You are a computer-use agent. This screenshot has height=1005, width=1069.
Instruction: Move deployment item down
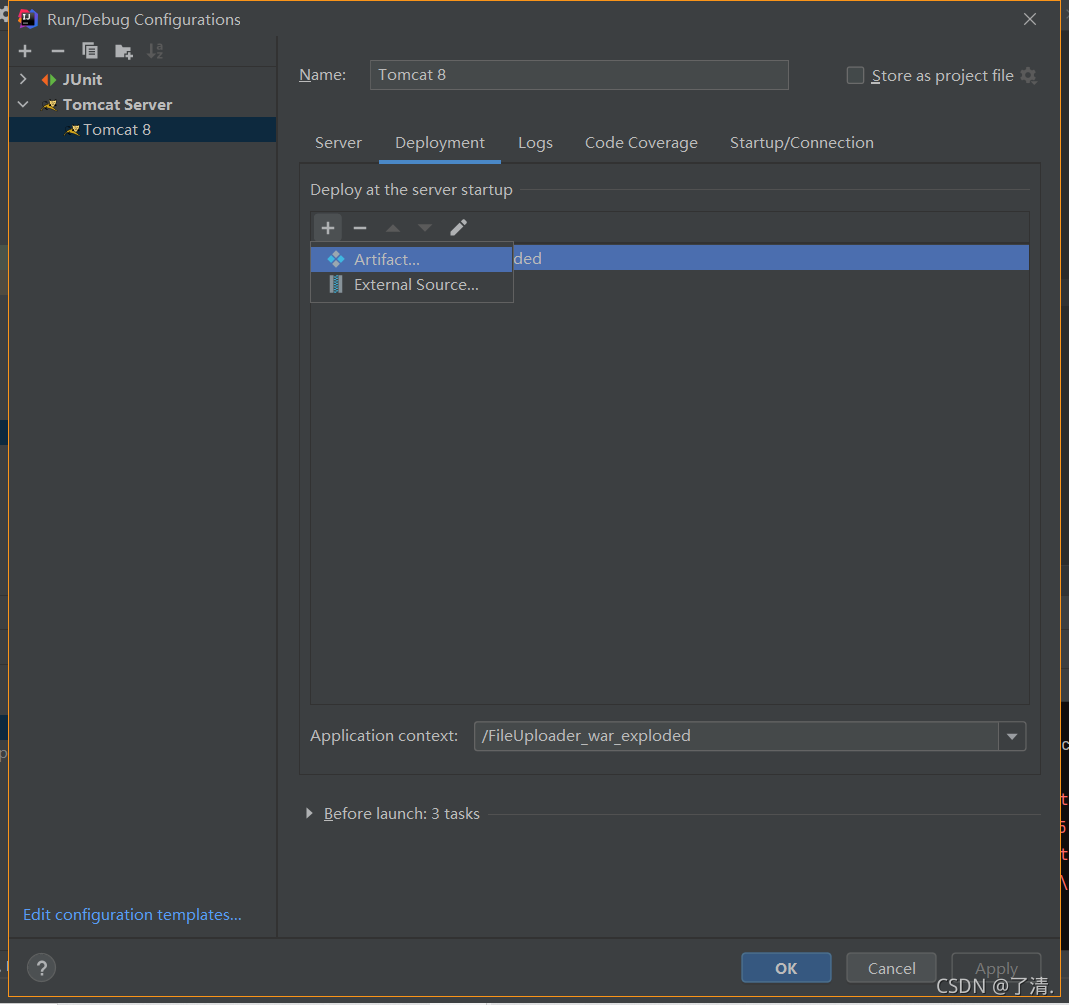coord(425,228)
